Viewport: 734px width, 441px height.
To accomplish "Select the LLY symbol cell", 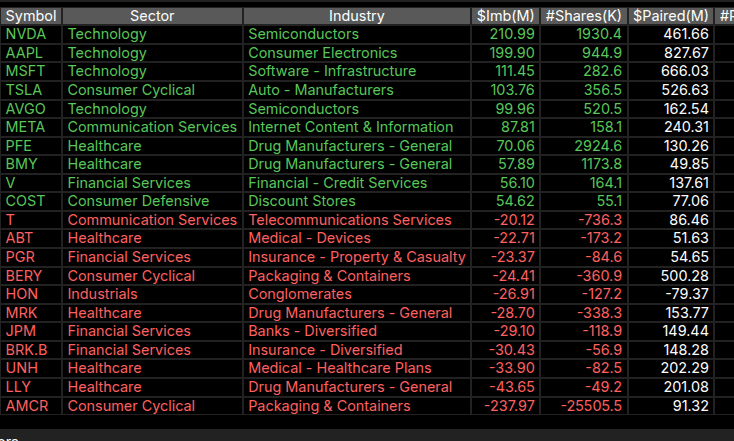I will (x=31, y=387).
